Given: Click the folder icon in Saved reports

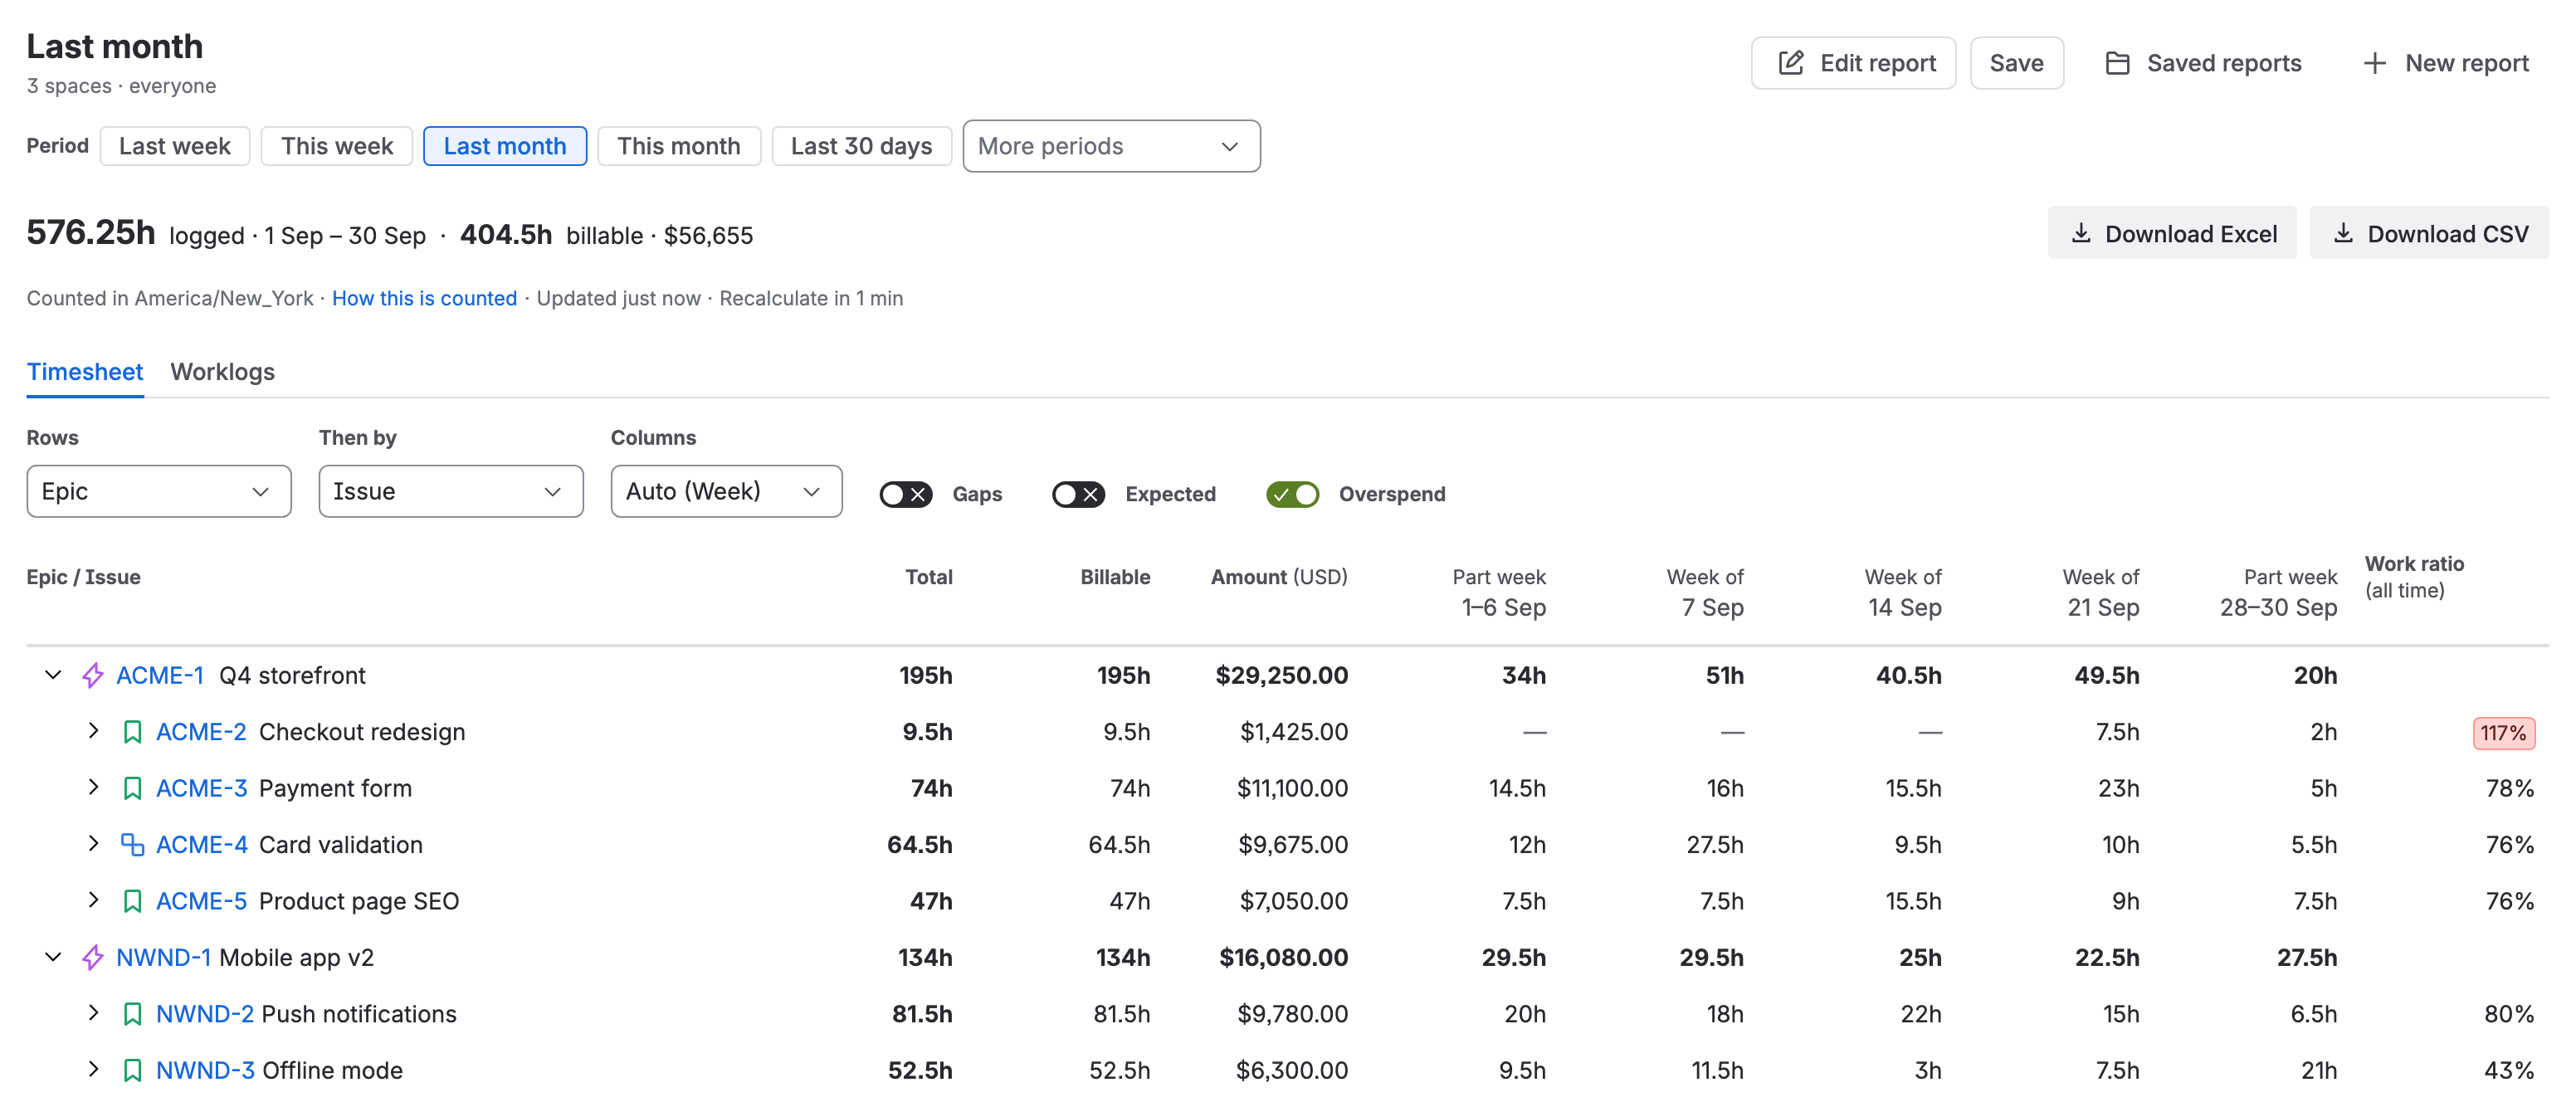Looking at the screenshot, I should point(2117,63).
